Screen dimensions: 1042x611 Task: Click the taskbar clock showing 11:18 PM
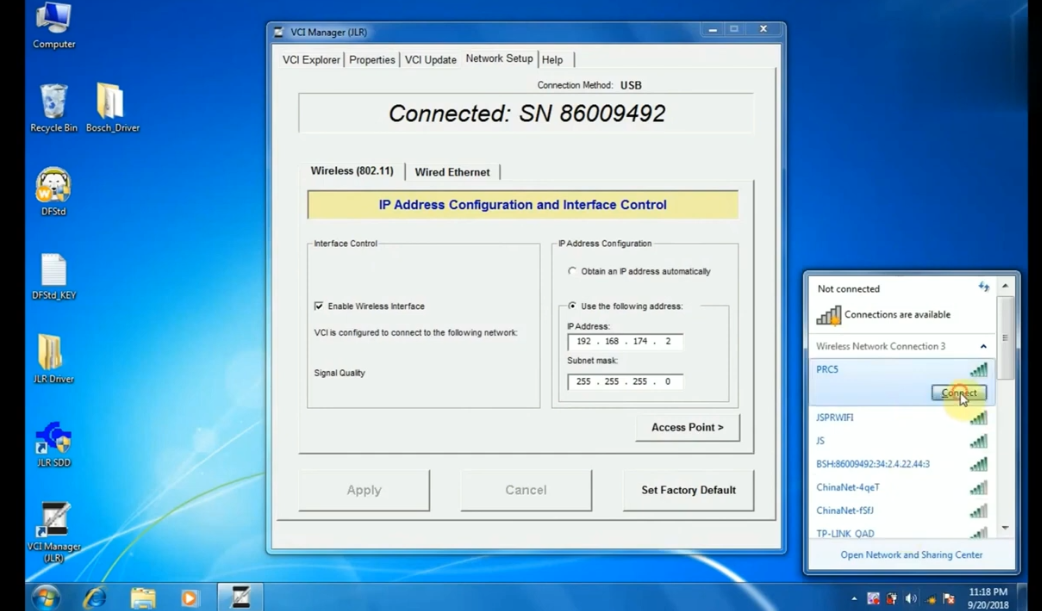click(988, 598)
